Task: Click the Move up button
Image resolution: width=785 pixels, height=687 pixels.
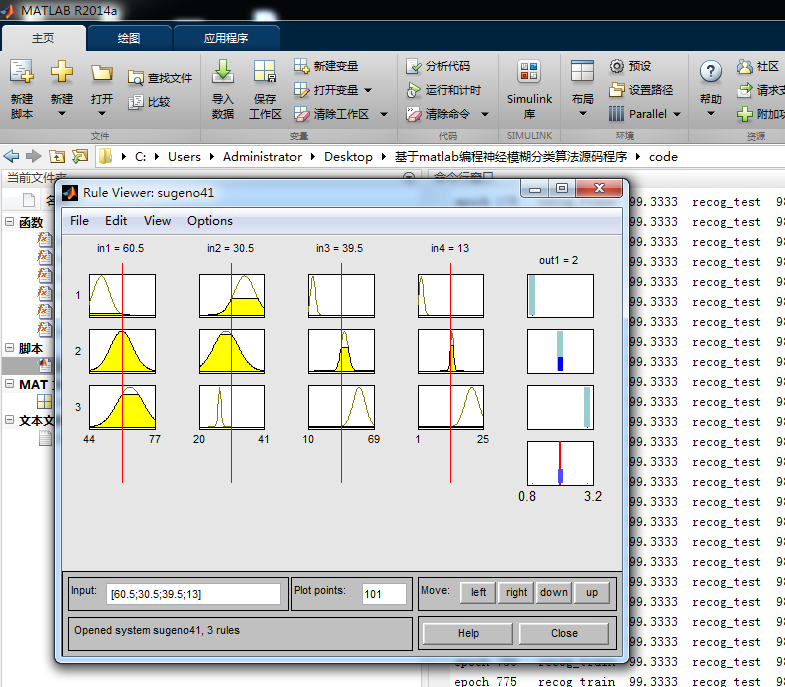Action: (592, 592)
